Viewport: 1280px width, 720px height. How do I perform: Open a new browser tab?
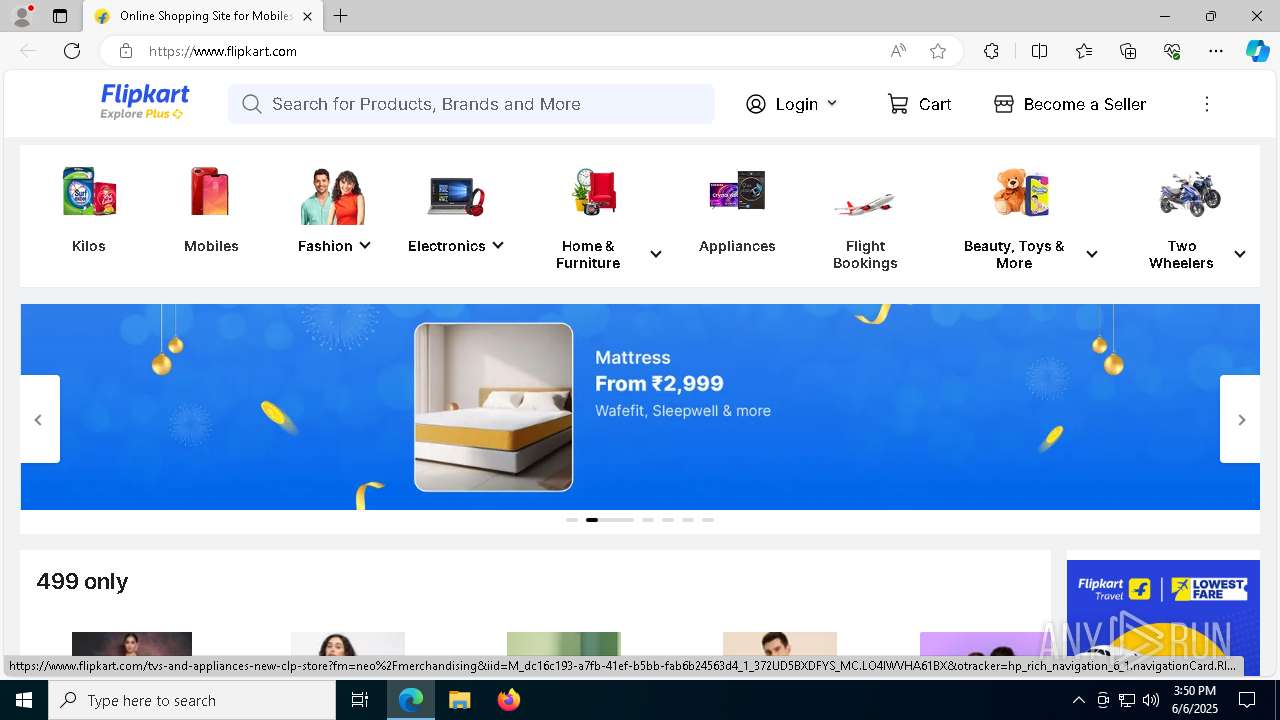pyautogui.click(x=341, y=16)
